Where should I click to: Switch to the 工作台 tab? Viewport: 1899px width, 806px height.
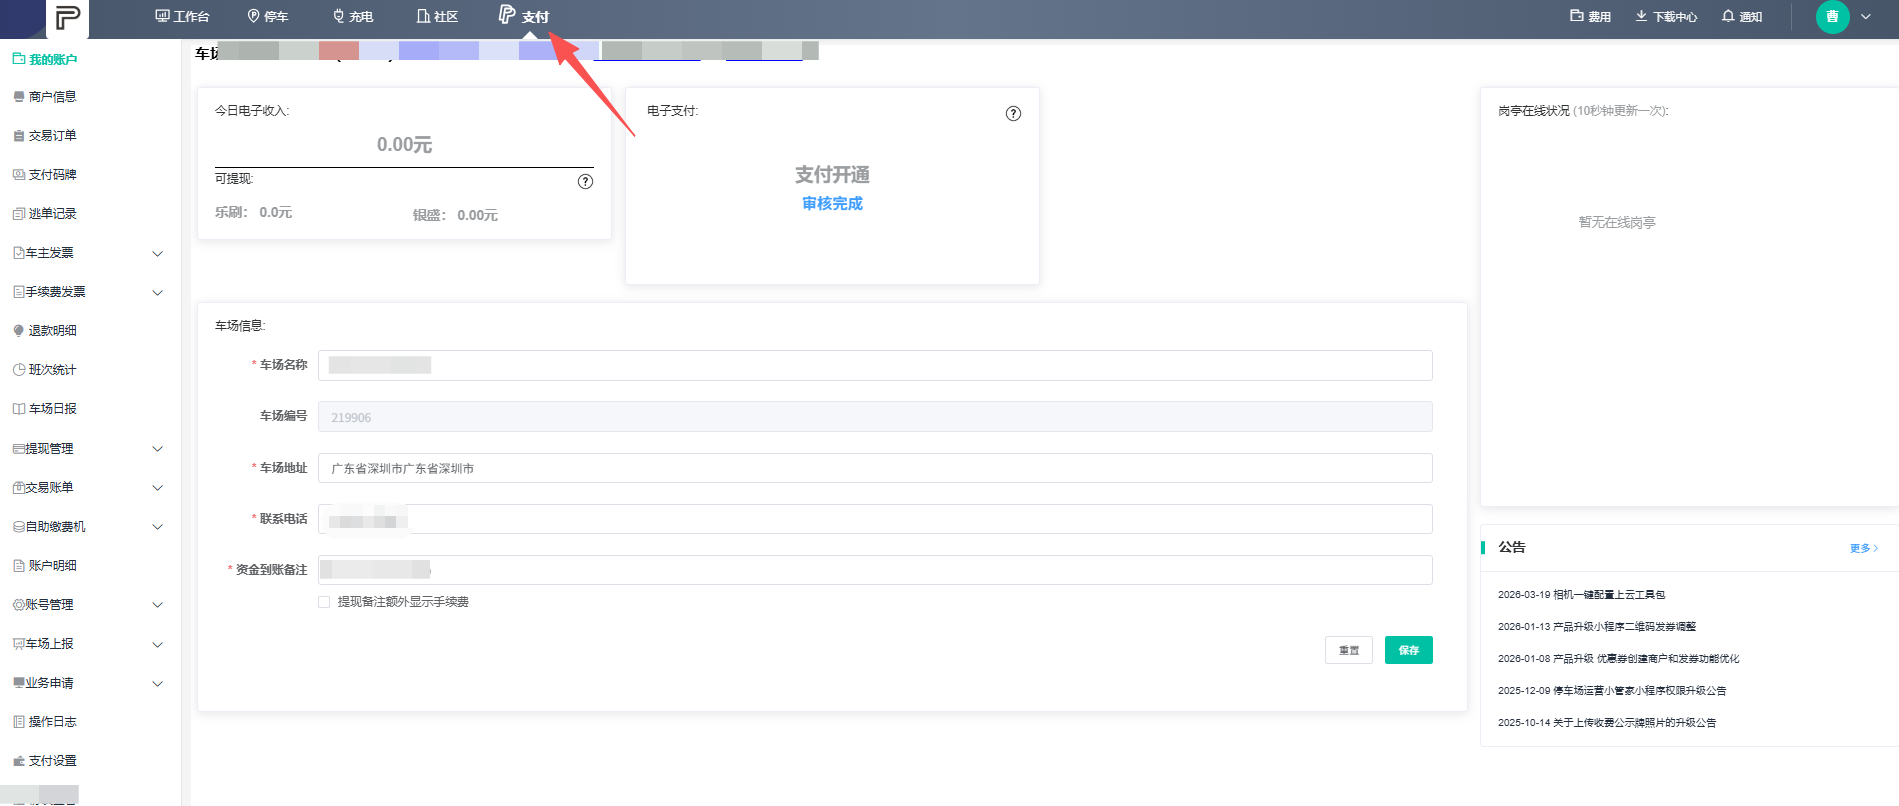coord(182,16)
